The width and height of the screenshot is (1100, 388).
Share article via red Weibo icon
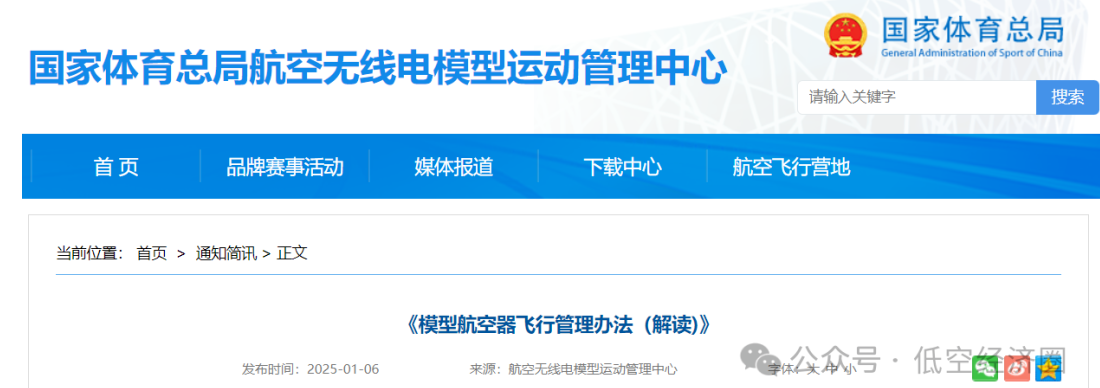[x=1017, y=368]
